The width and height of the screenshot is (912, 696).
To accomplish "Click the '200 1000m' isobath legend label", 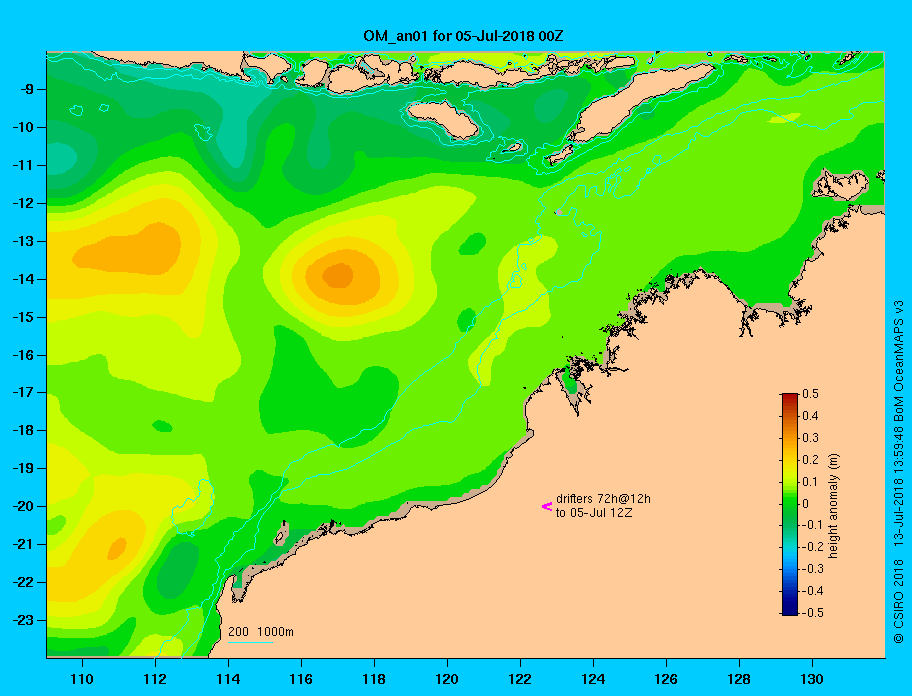I will pyautogui.click(x=261, y=632).
